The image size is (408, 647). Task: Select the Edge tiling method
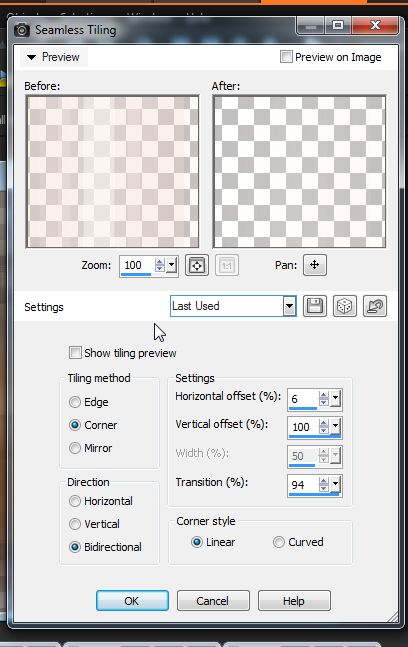75,402
